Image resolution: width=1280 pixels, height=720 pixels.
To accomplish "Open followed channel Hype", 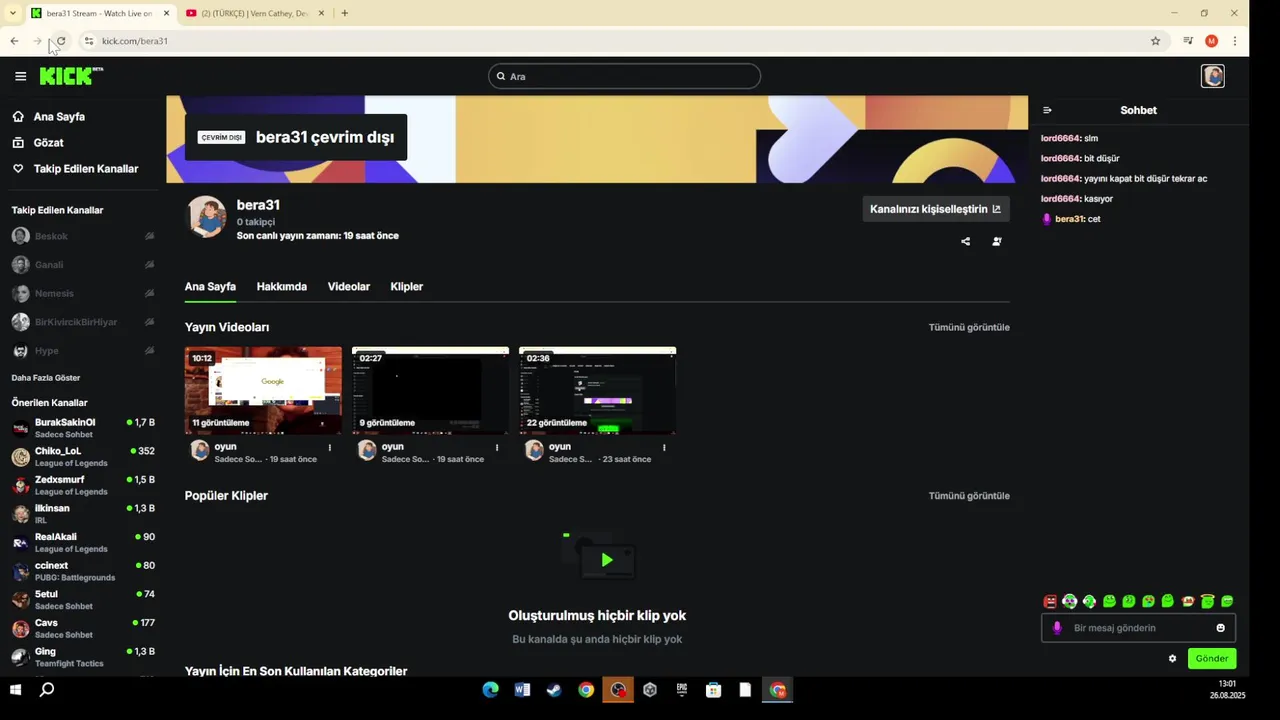I will (x=83, y=351).
